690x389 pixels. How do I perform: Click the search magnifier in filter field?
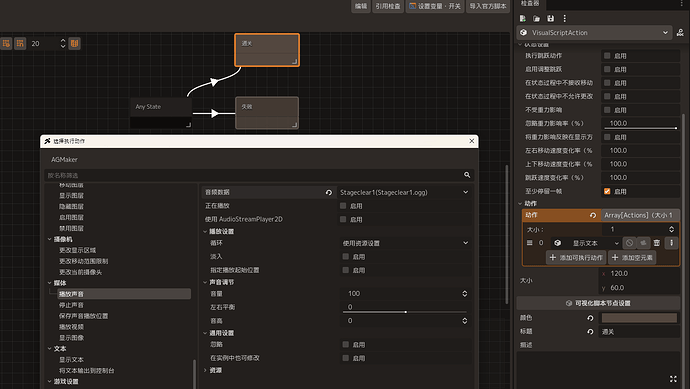(x=467, y=175)
